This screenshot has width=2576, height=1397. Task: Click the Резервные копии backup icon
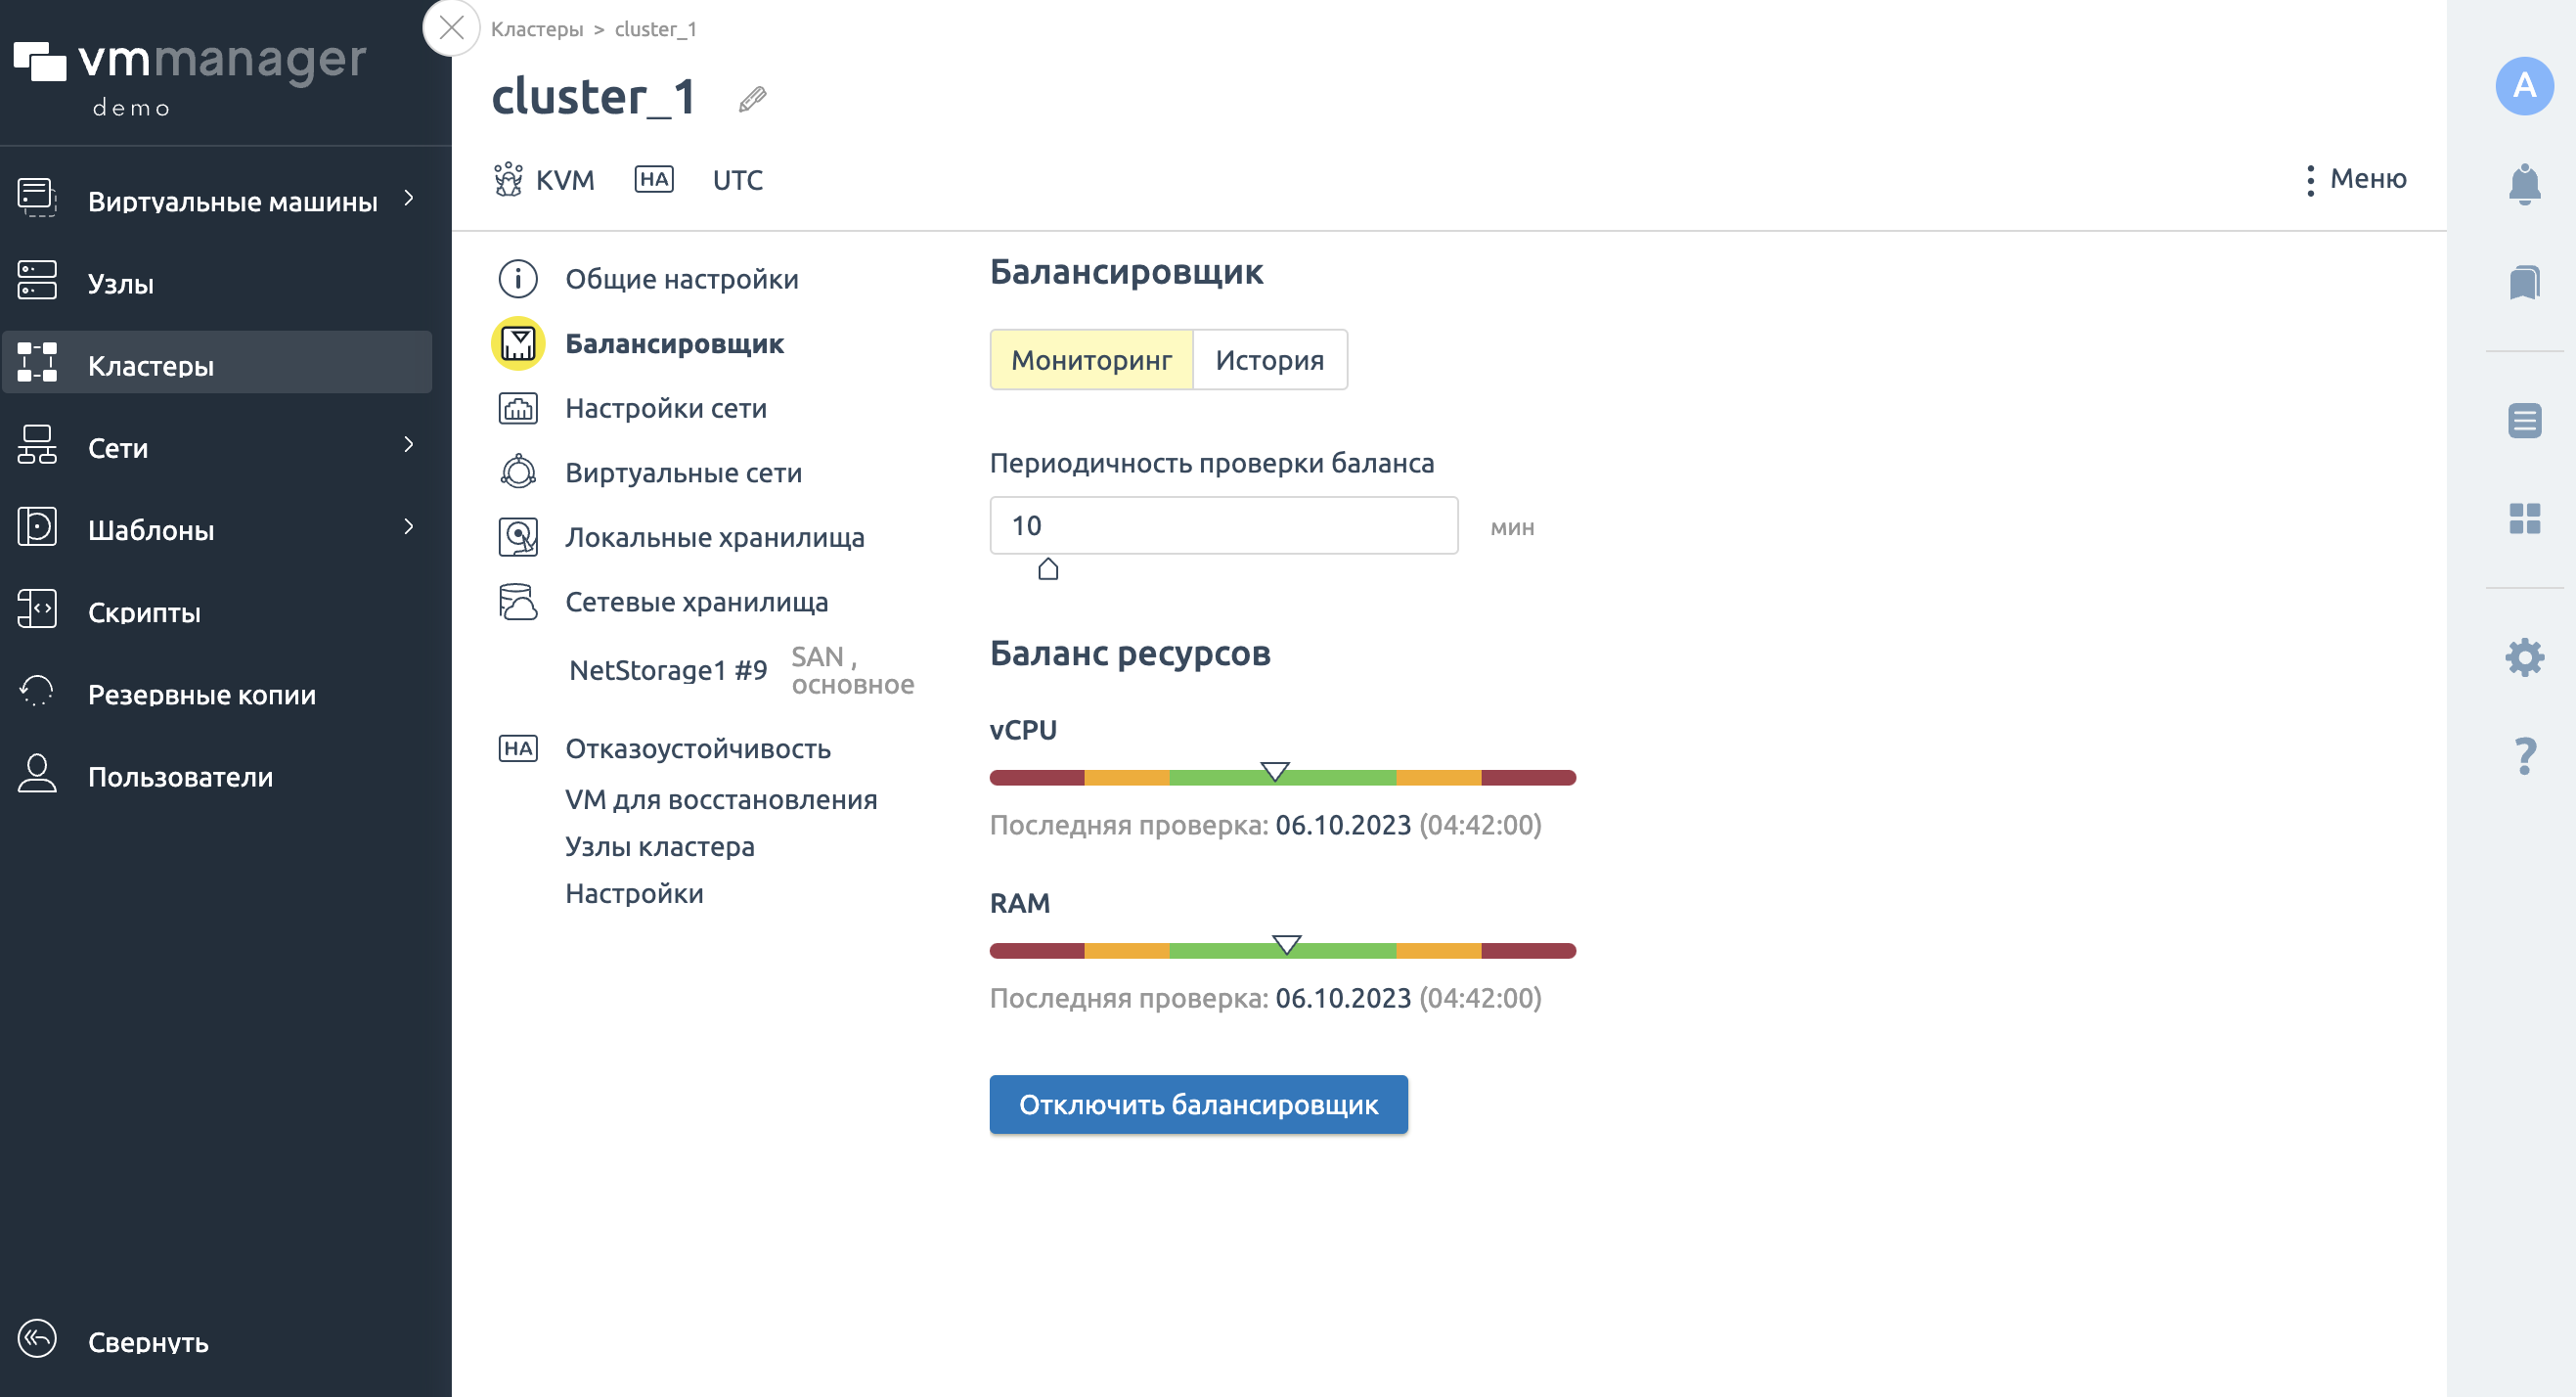(x=37, y=692)
